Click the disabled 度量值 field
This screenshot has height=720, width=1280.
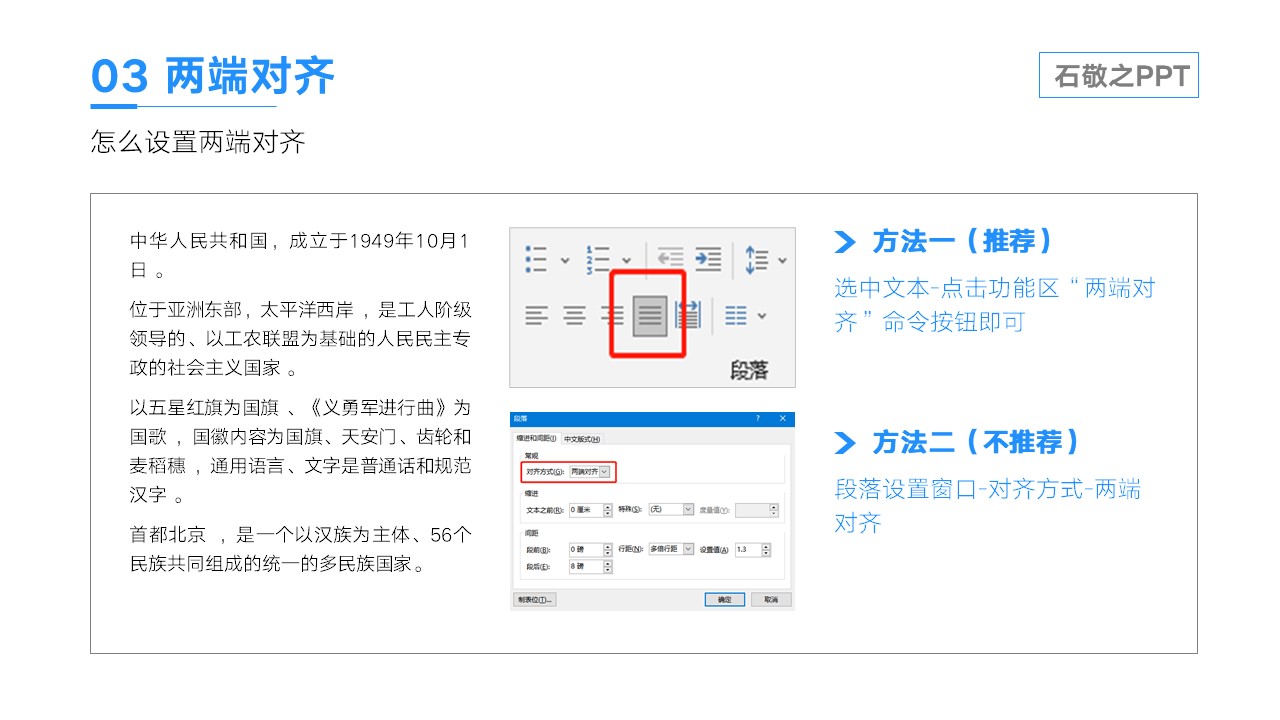pos(757,510)
